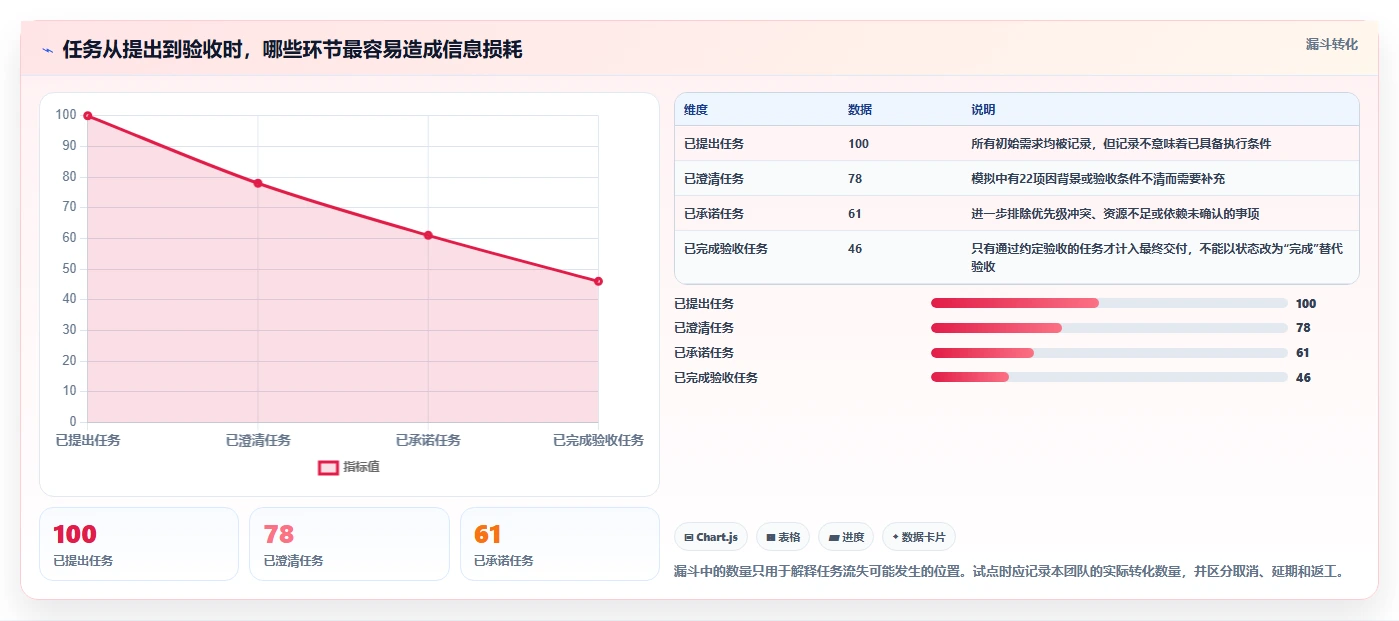This screenshot has width=1399, height=621.
Task: Click the description about 22 items needing clarification
Action: tap(1098, 179)
